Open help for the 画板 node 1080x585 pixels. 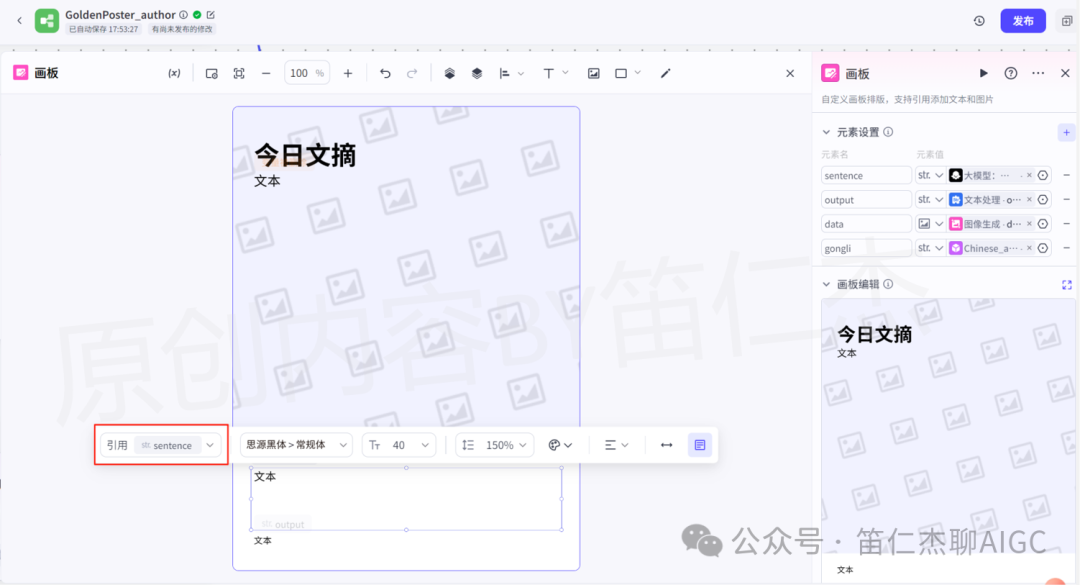[x=1010, y=73]
